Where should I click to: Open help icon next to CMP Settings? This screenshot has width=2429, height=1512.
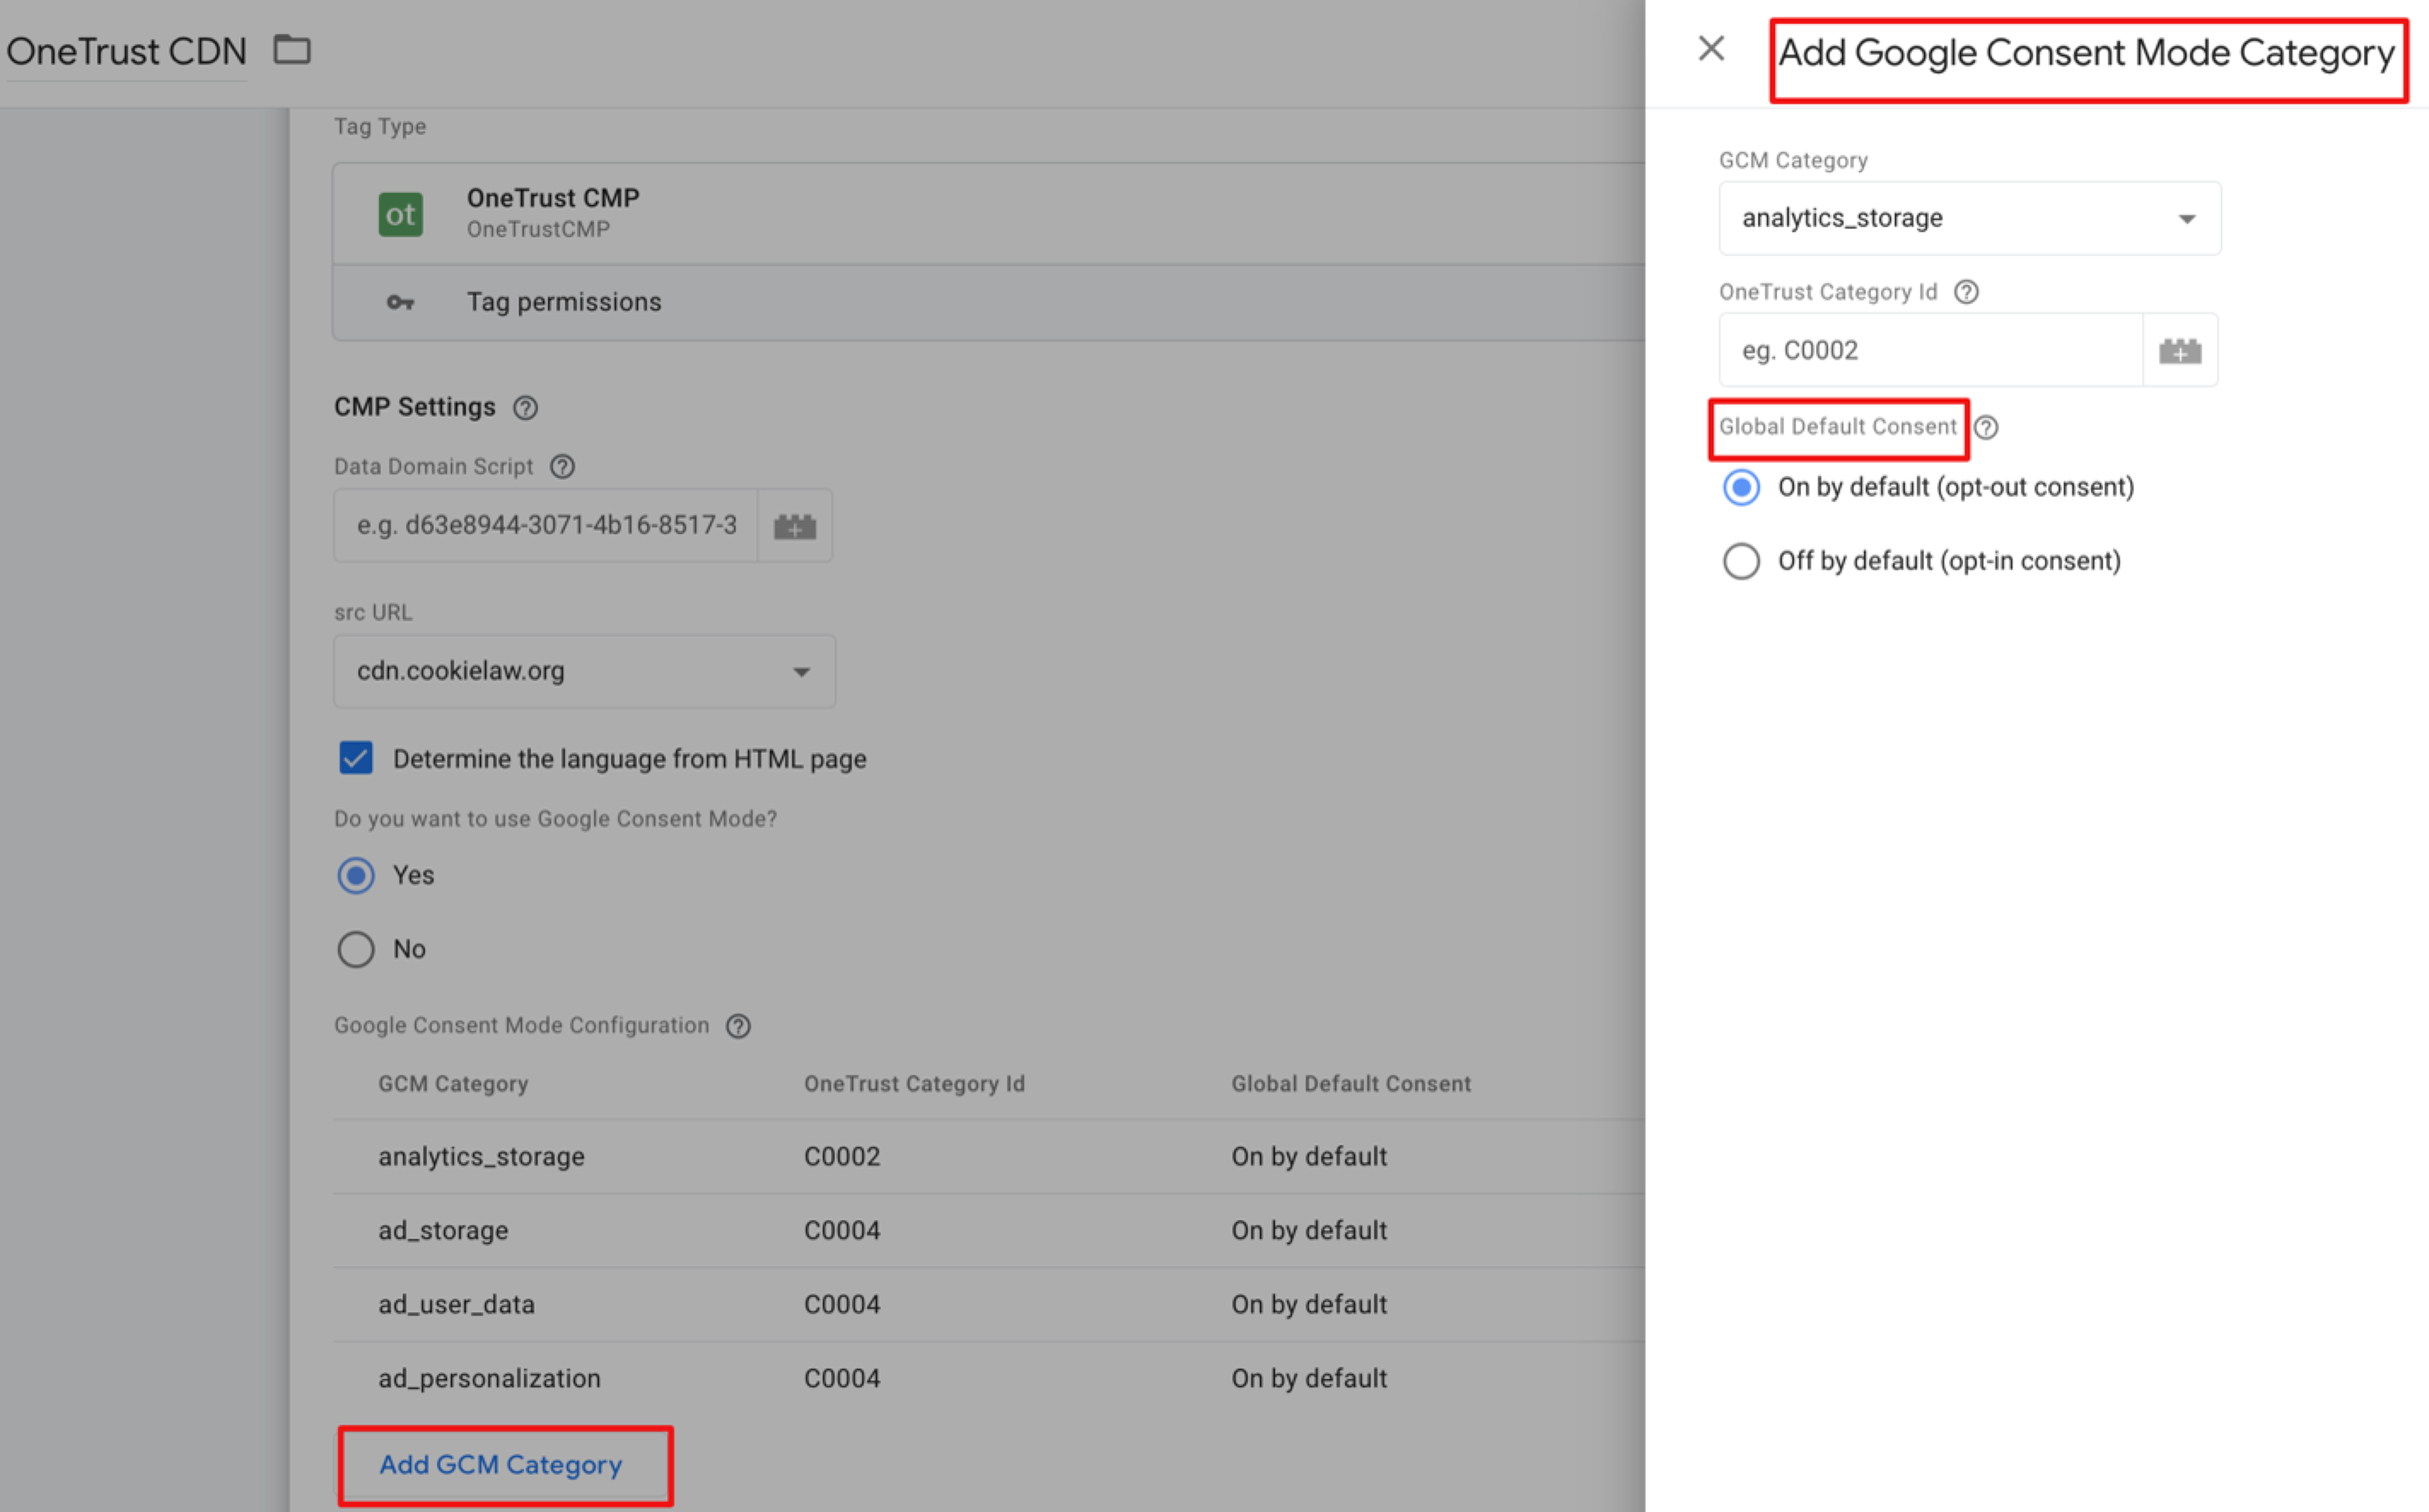coord(525,408)
